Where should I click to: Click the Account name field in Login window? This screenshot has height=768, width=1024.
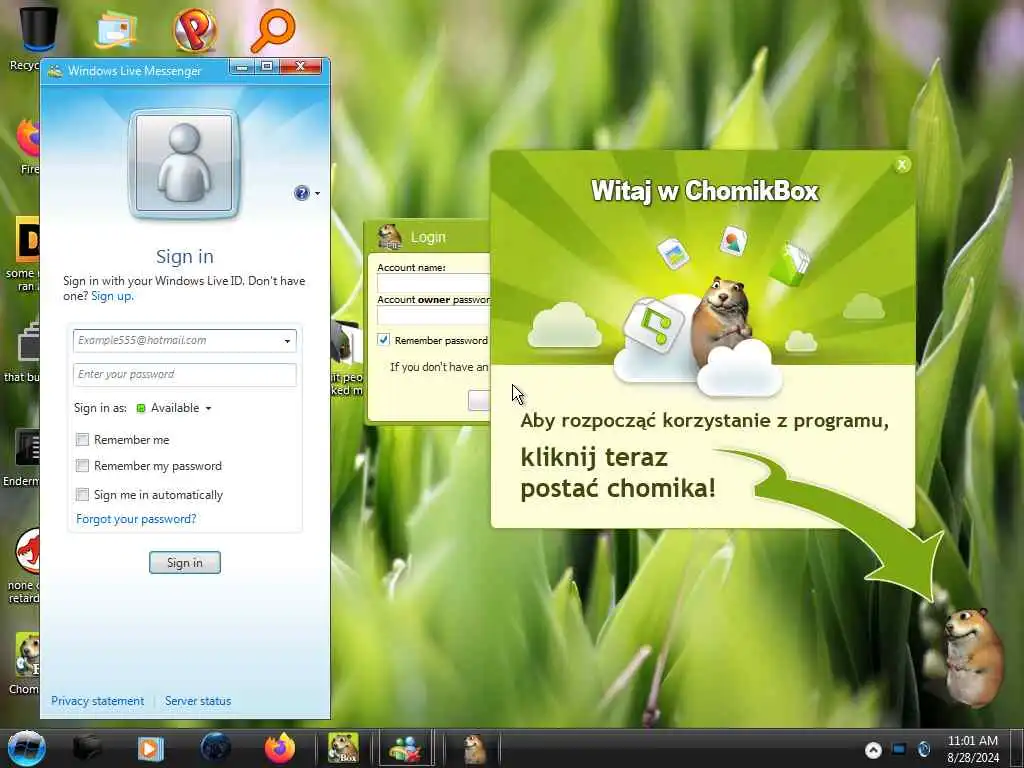(434, 283)
